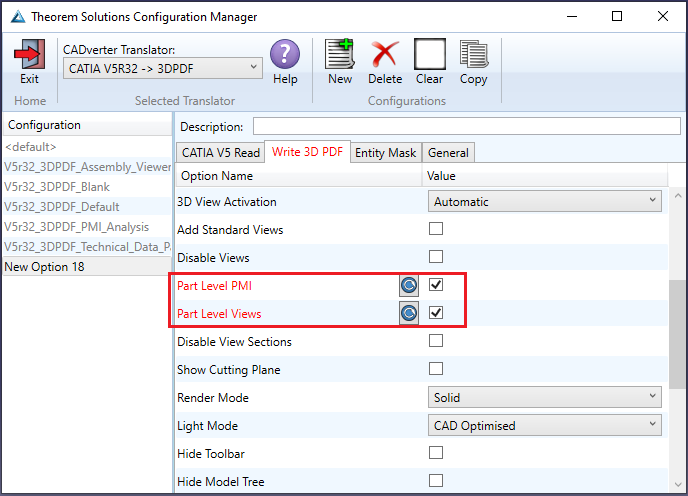Viewport: 688px width, 496px height.
Task: Maximize the Configuration Manager window
Action: [617, 17]
